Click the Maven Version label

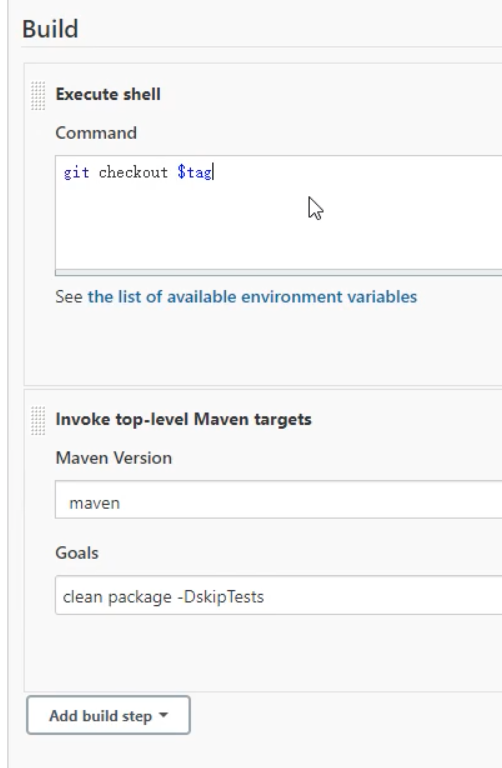point(114,458)
